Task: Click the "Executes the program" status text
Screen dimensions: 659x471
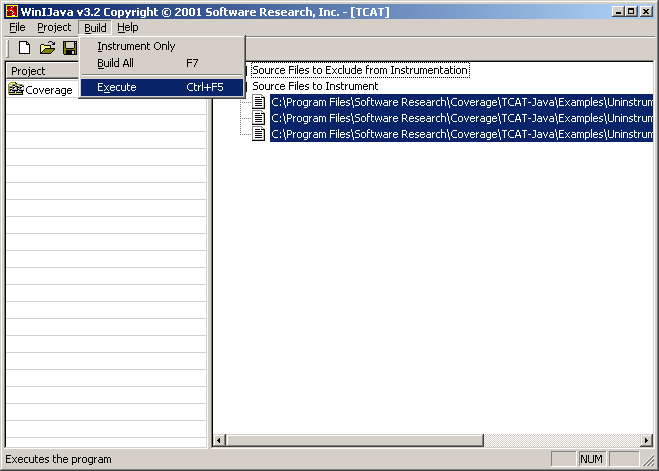Action: pyautogui.click(x=58, y=459)
